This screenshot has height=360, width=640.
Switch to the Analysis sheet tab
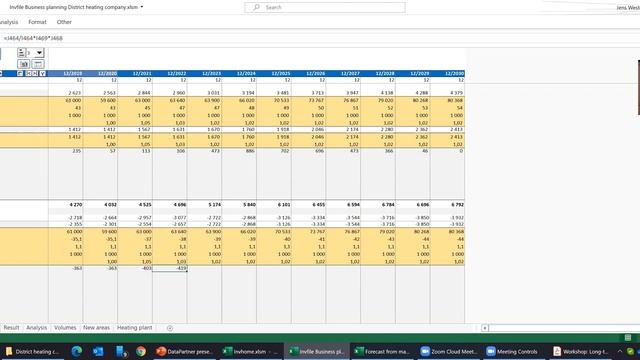click(x=36, y=328)
